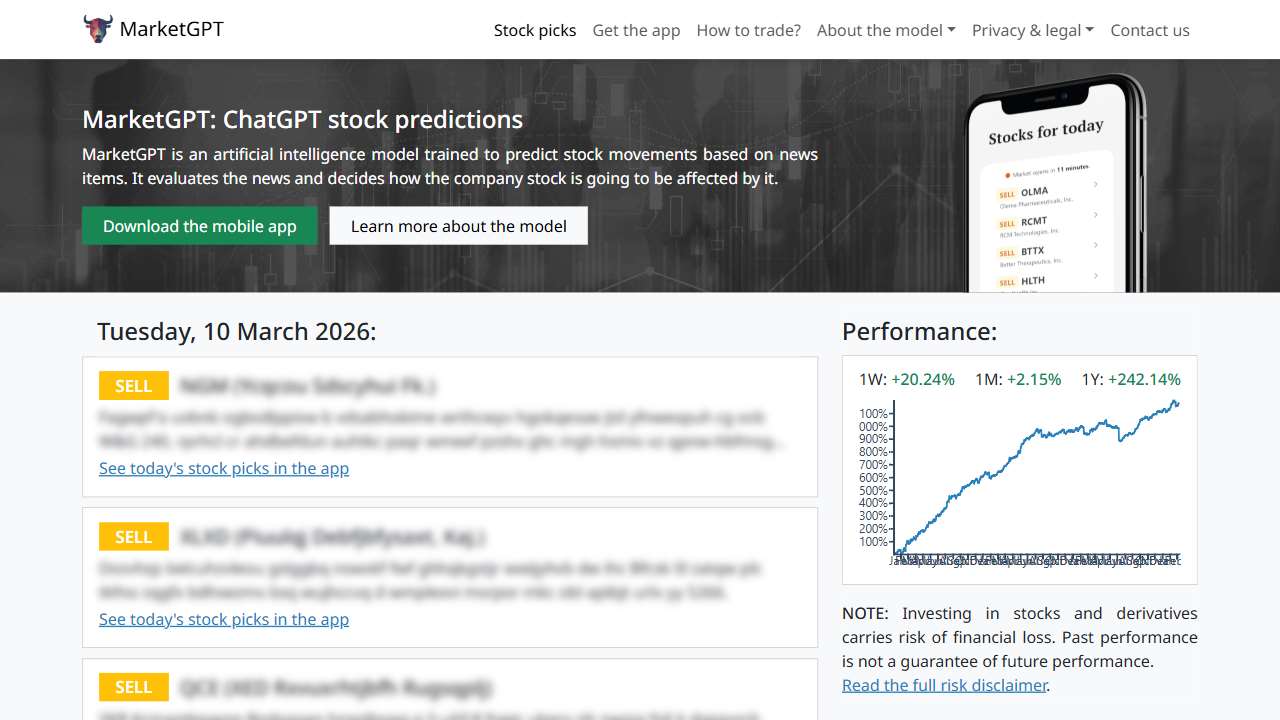Follow the Read the full risk disclaimer link

tap(943, 685)
